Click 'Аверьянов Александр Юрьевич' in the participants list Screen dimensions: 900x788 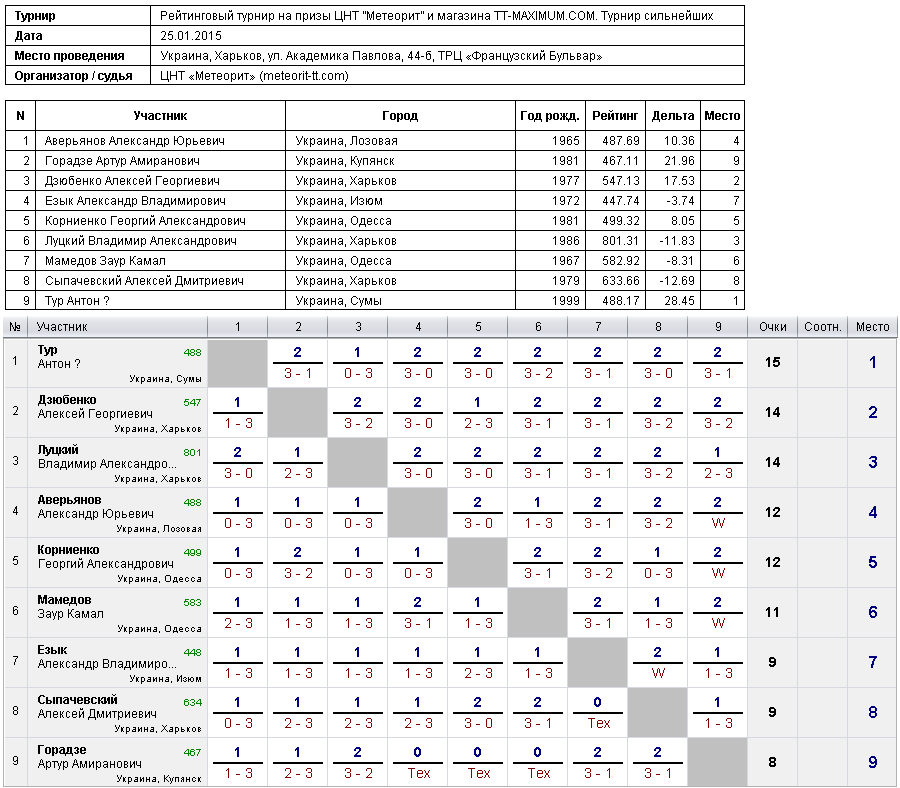(135, 141)
